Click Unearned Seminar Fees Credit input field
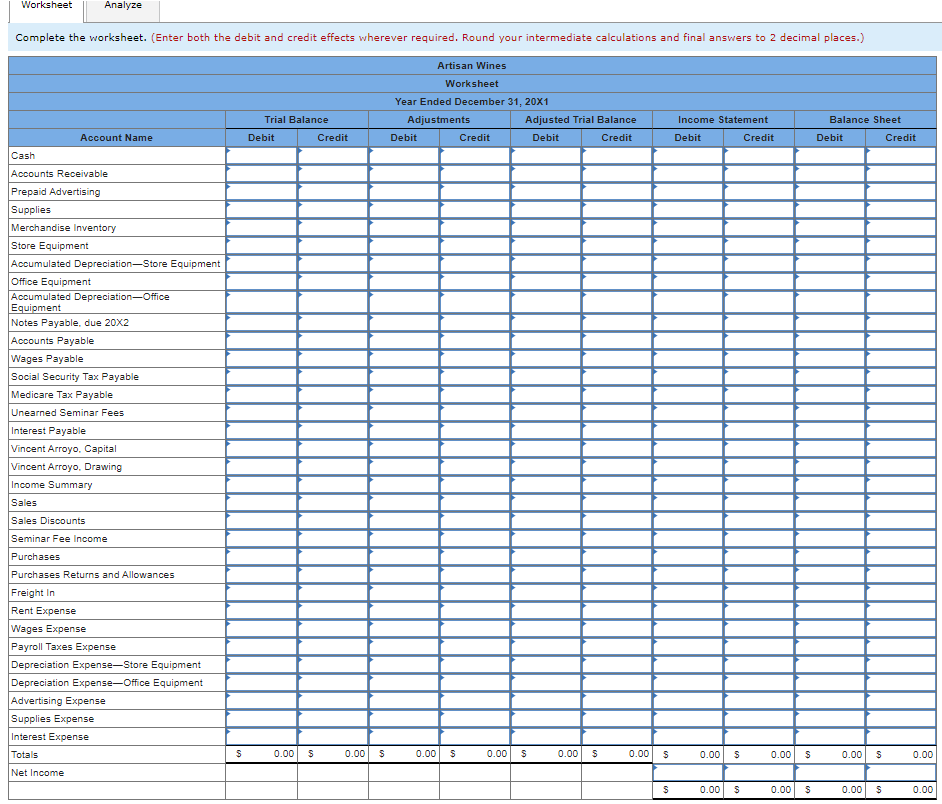942x804 pixels. click(x=333, y=412)
